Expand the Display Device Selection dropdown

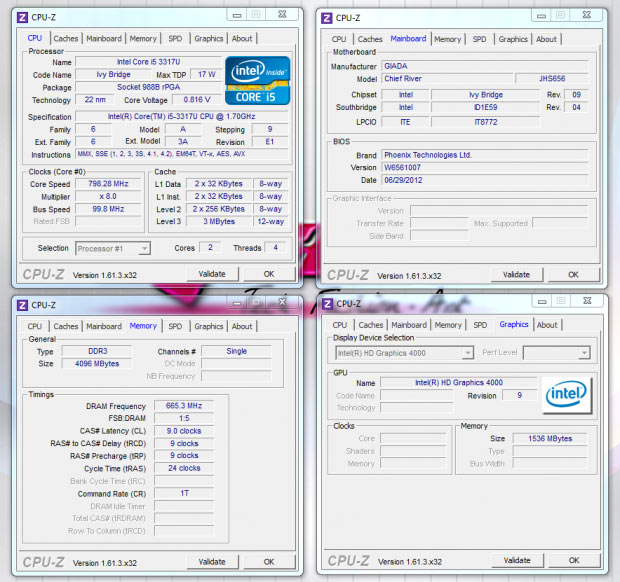pos(402,353)
